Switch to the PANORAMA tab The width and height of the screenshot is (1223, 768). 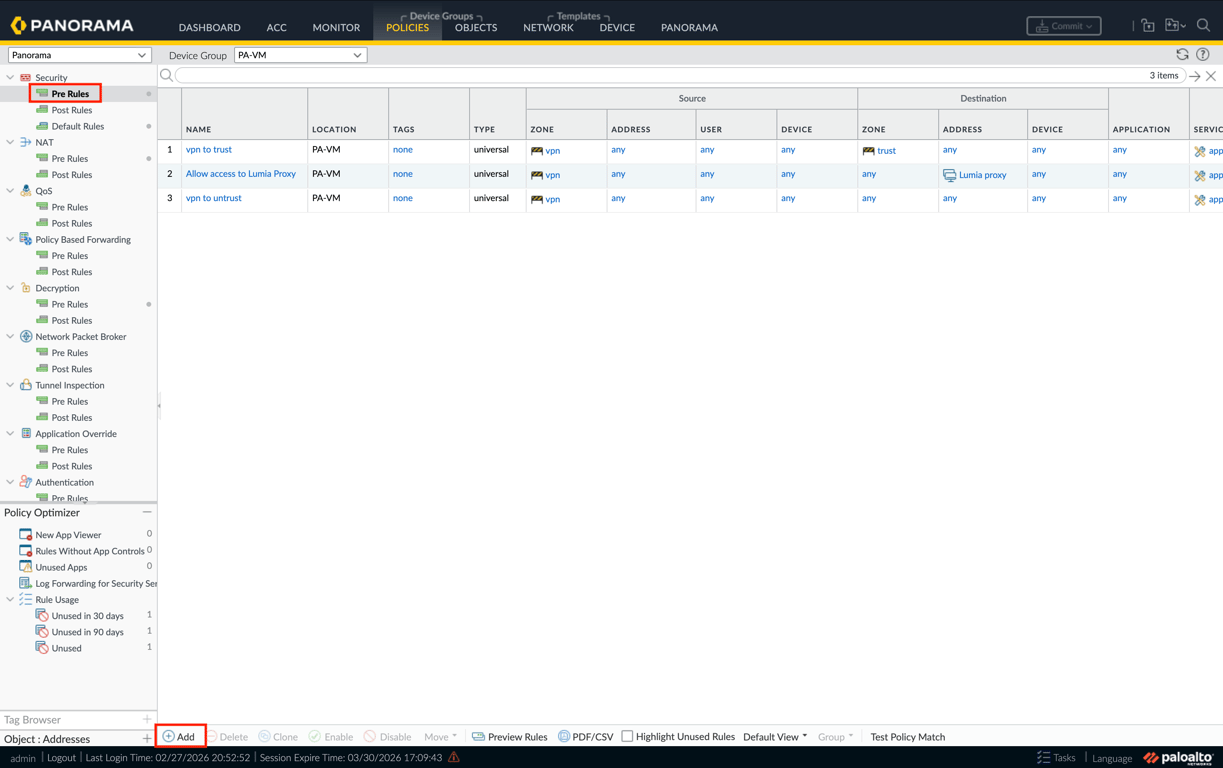pyautogui.click(x=689, y=28)
